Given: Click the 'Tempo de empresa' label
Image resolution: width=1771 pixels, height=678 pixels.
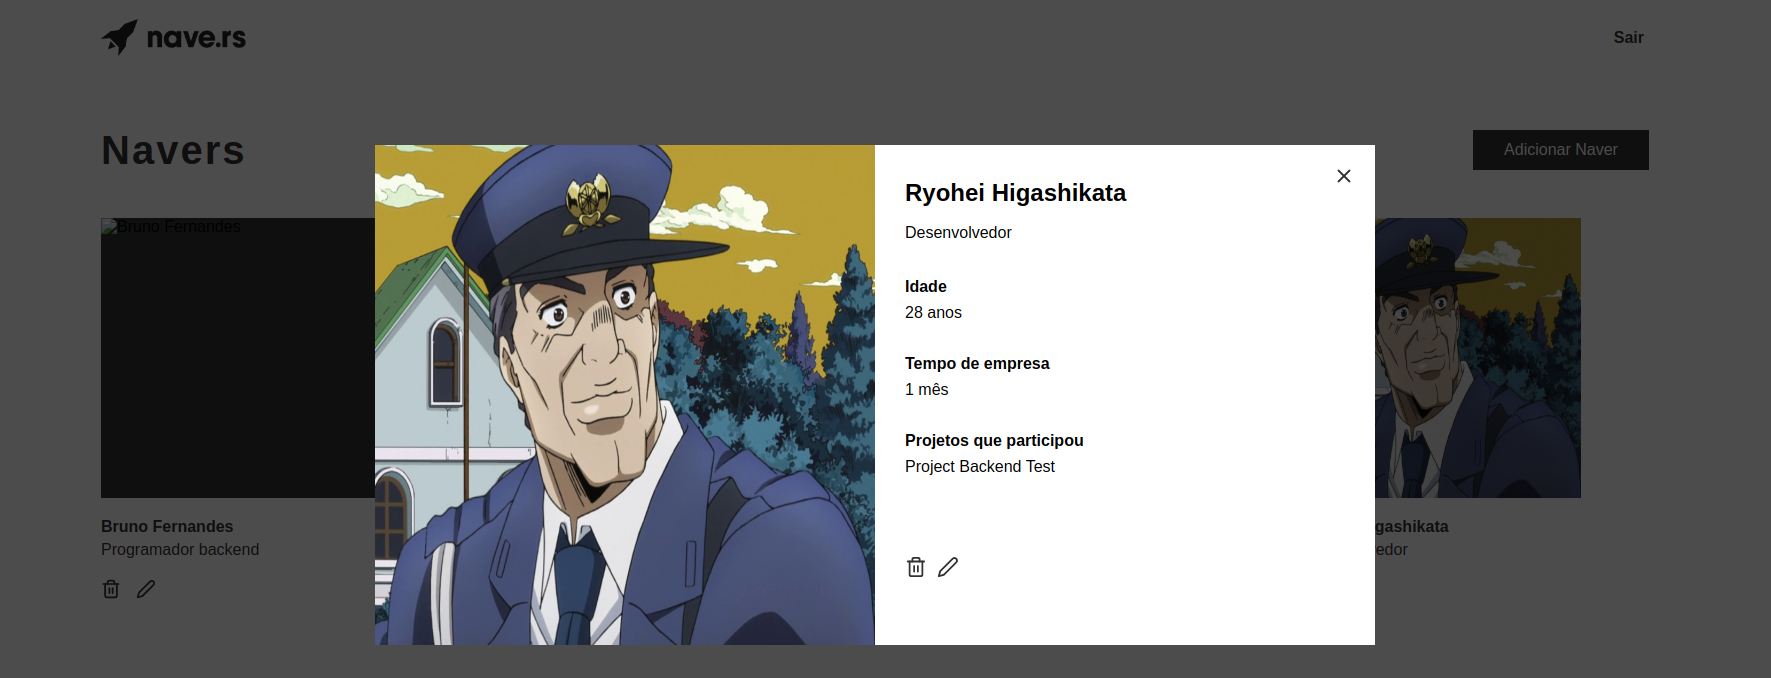Looking at the screenshot, I should point(977,363).
